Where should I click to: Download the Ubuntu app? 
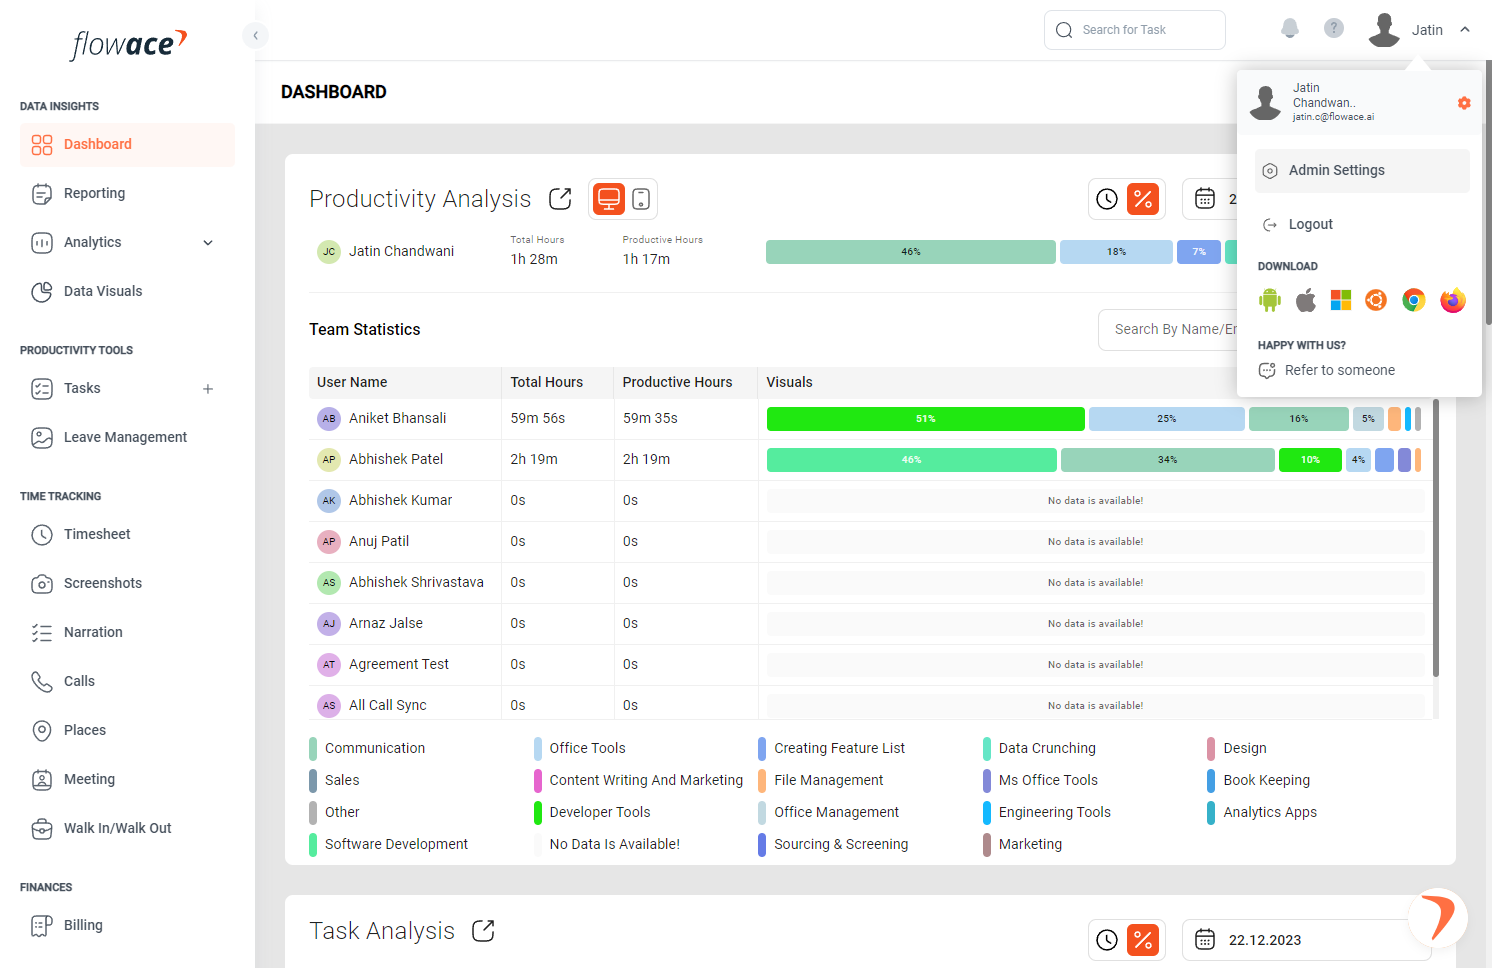[x=1376, y=300]
